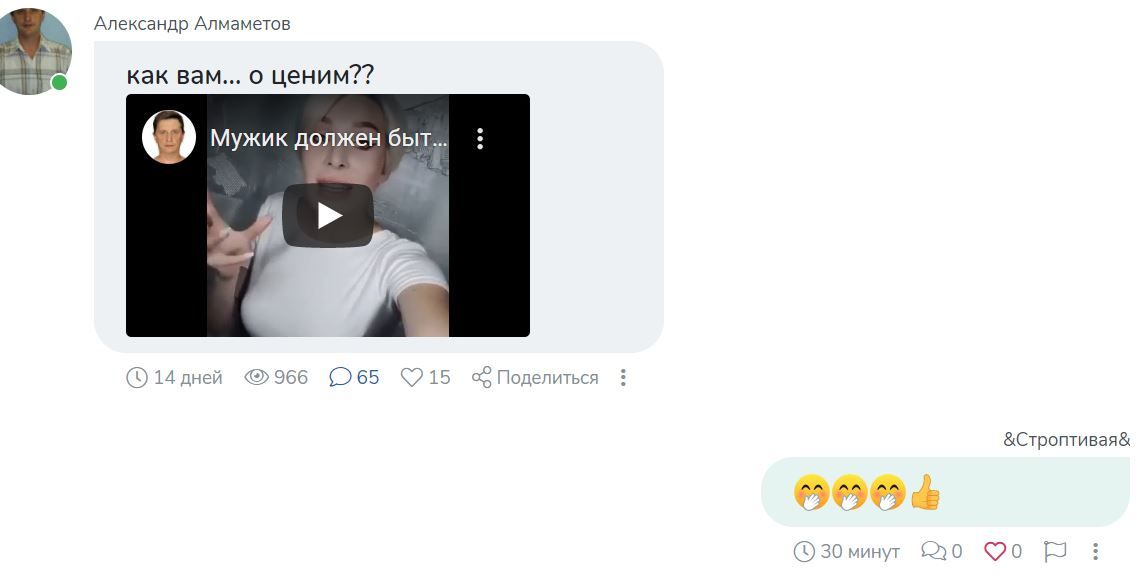Open the three-dot menu on the comment
The height and width of the screenshot is (584, 1139).
pos(1095,551)
